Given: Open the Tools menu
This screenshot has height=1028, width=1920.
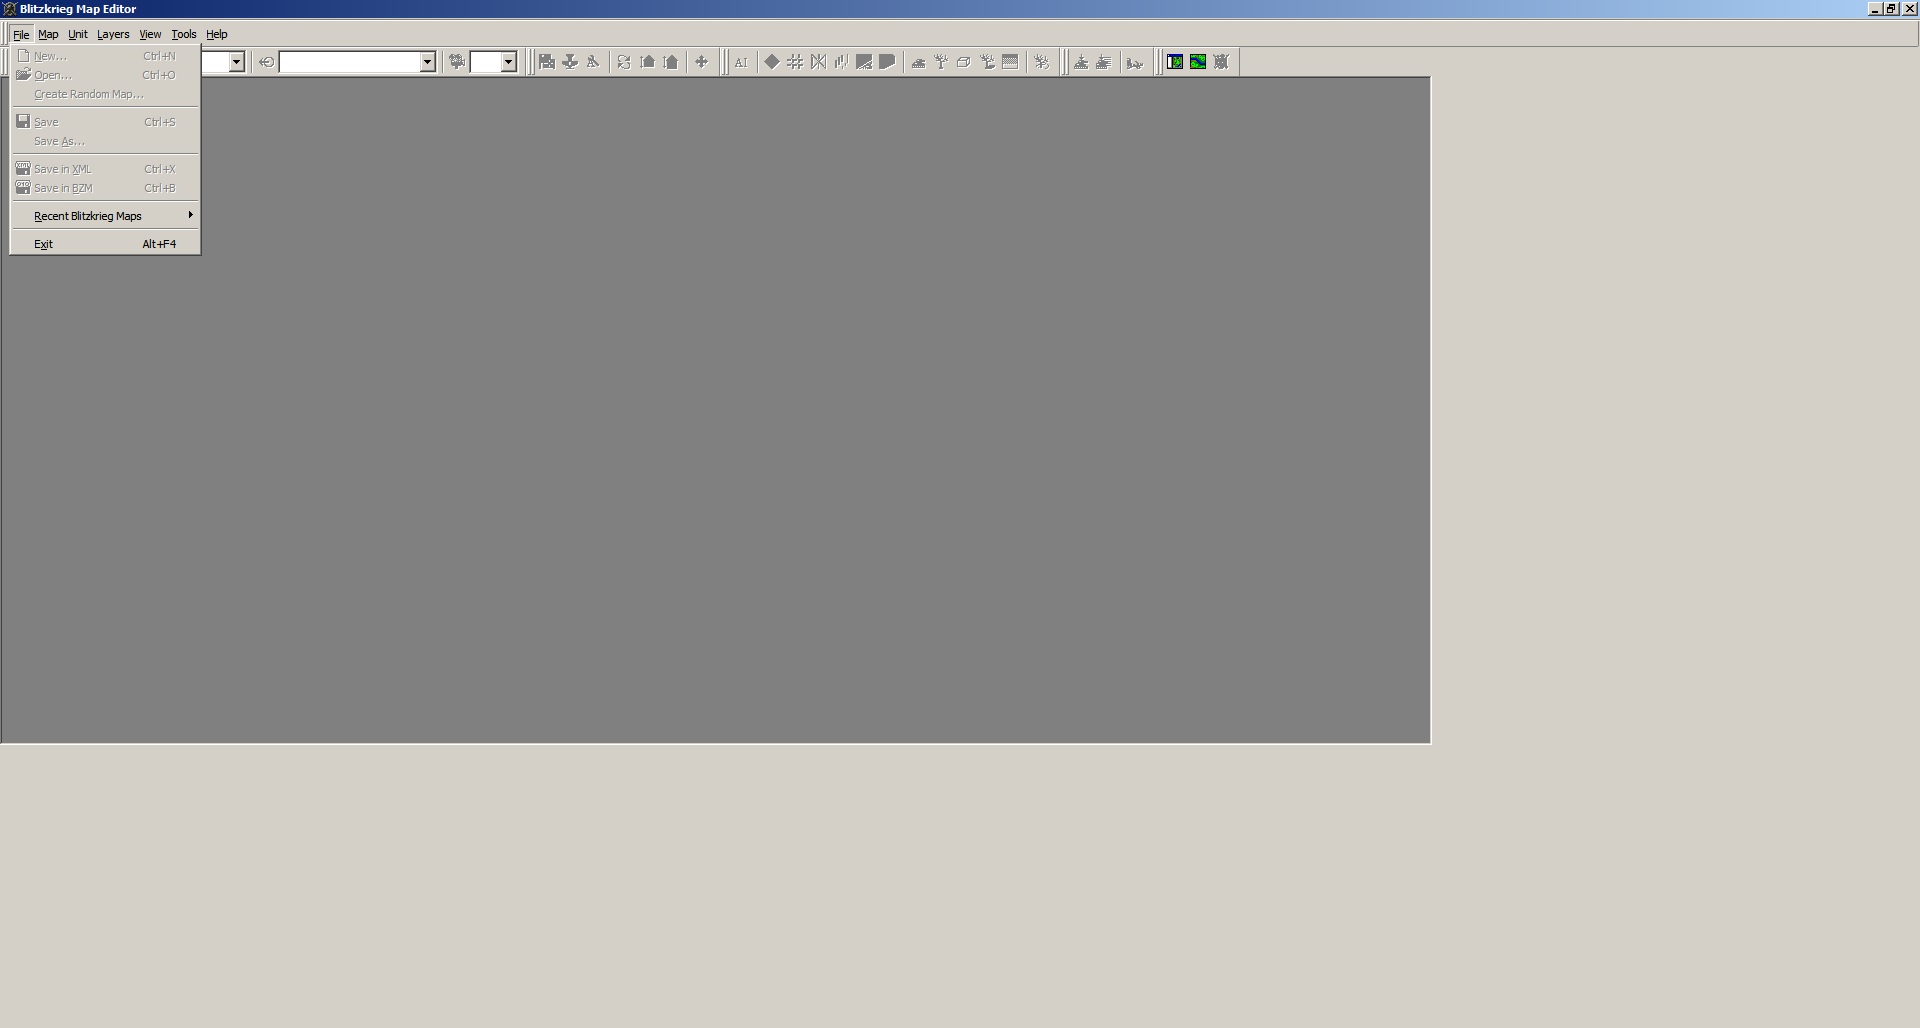Looking at the screenshot, I should click(x=184, y=34).
